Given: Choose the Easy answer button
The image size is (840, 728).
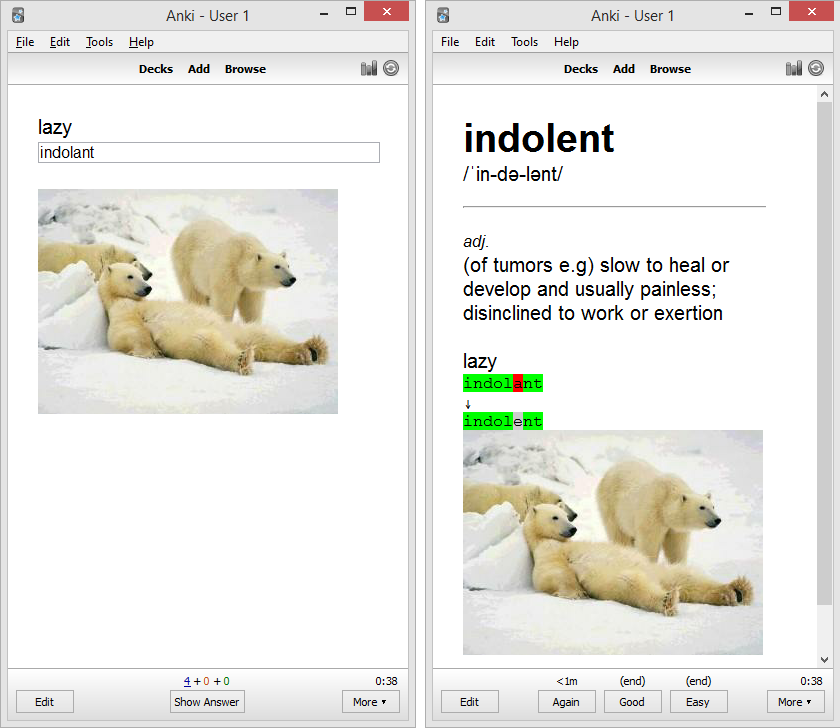Looking at the screenshot, I should point(698,702).
